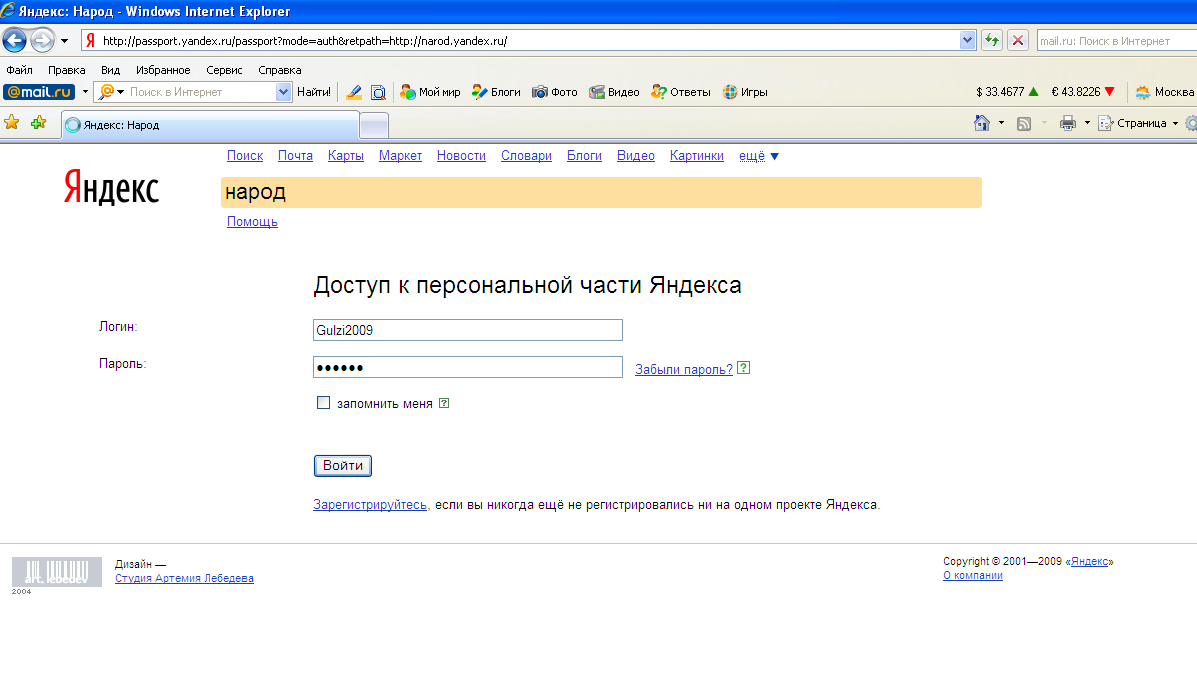
Task: Open the Файл menu
Action: click(x=19, y=69)
